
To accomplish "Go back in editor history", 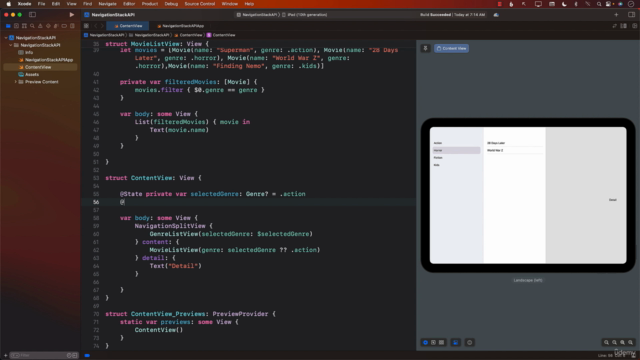I will [96, 26].
